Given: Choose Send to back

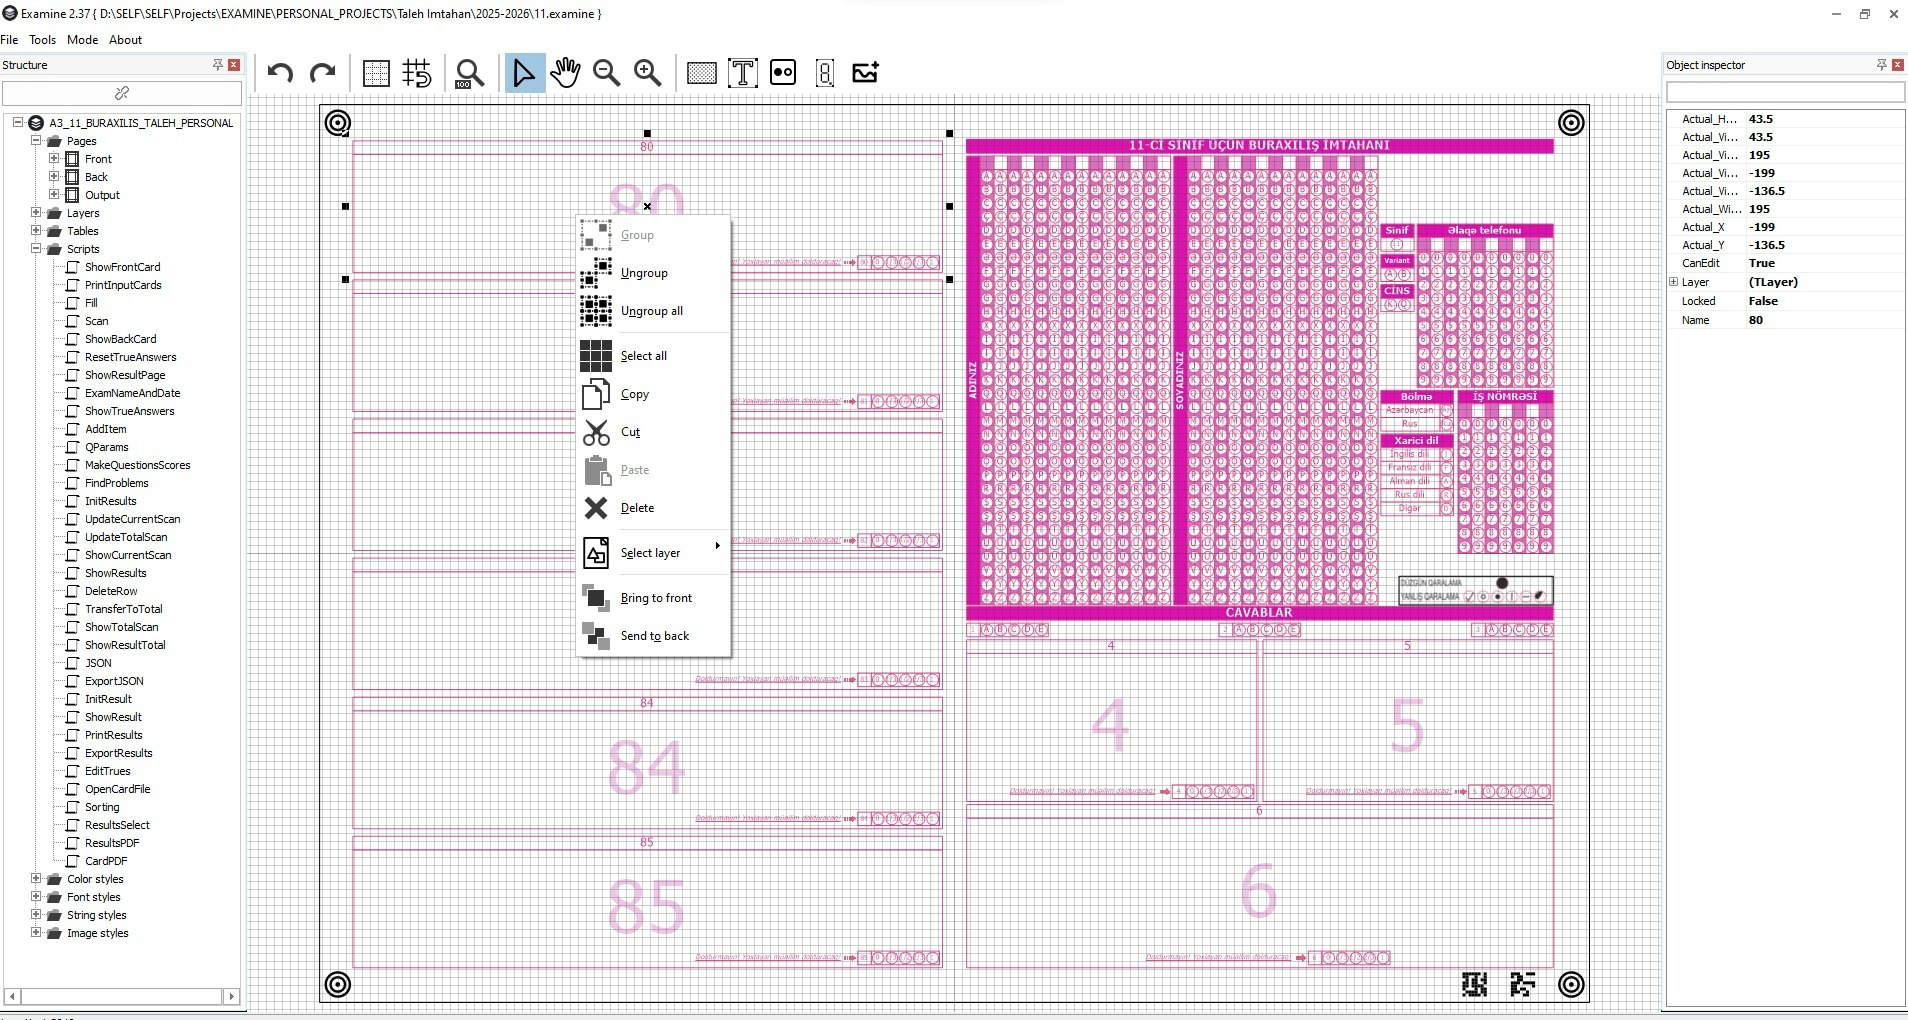Looking at the screenshot, I should [x=653, y=636].
